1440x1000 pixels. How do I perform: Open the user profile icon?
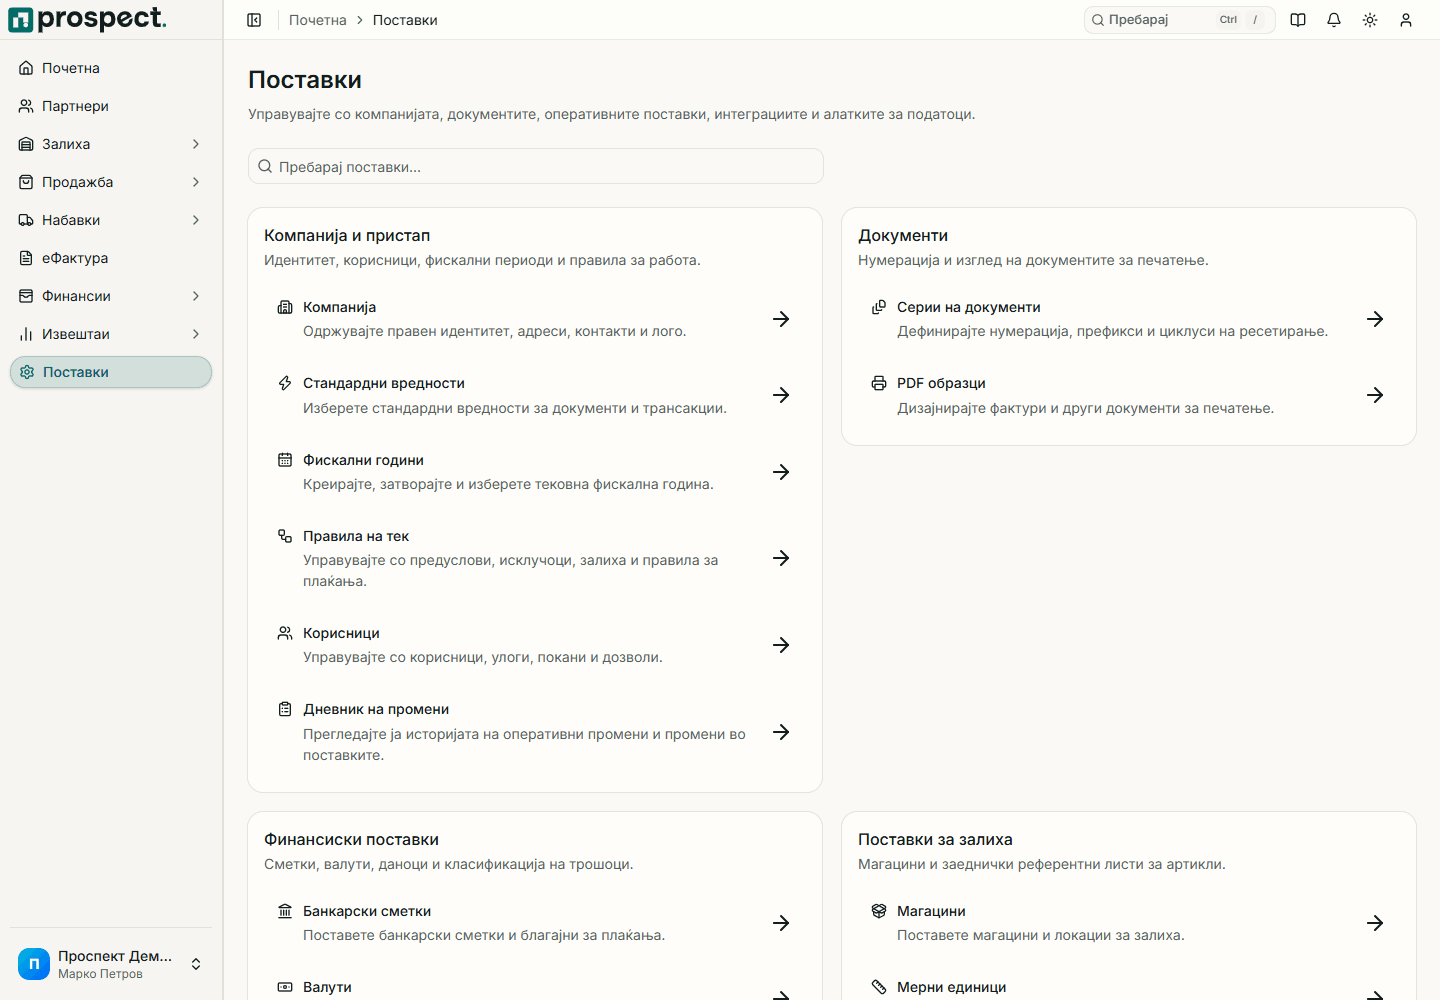tap(1406, 20)
